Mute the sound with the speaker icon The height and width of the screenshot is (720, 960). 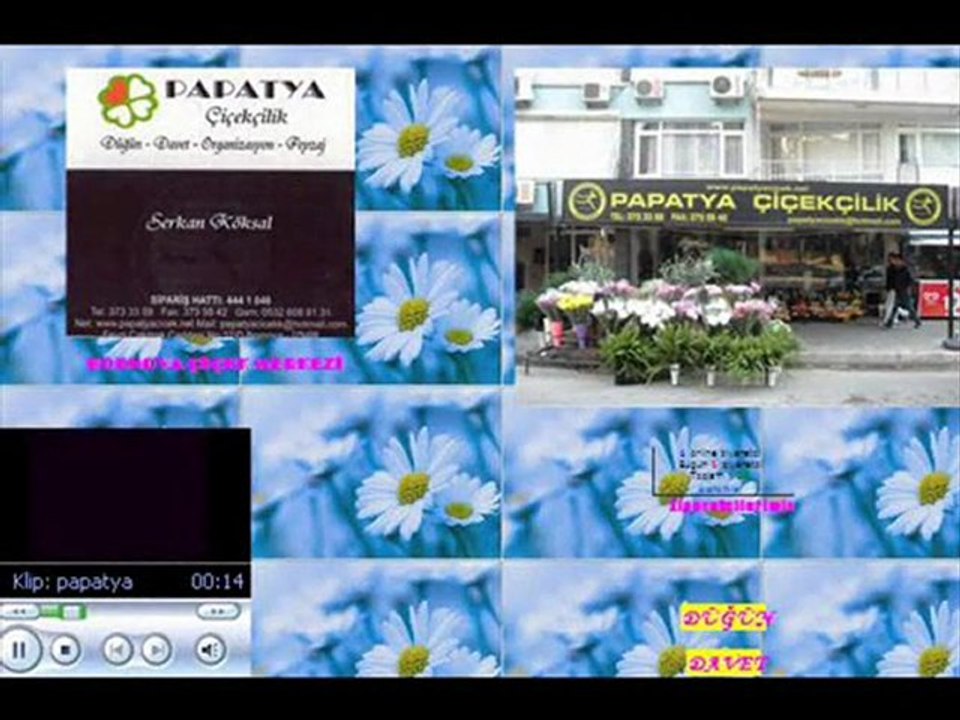(210, 650)
